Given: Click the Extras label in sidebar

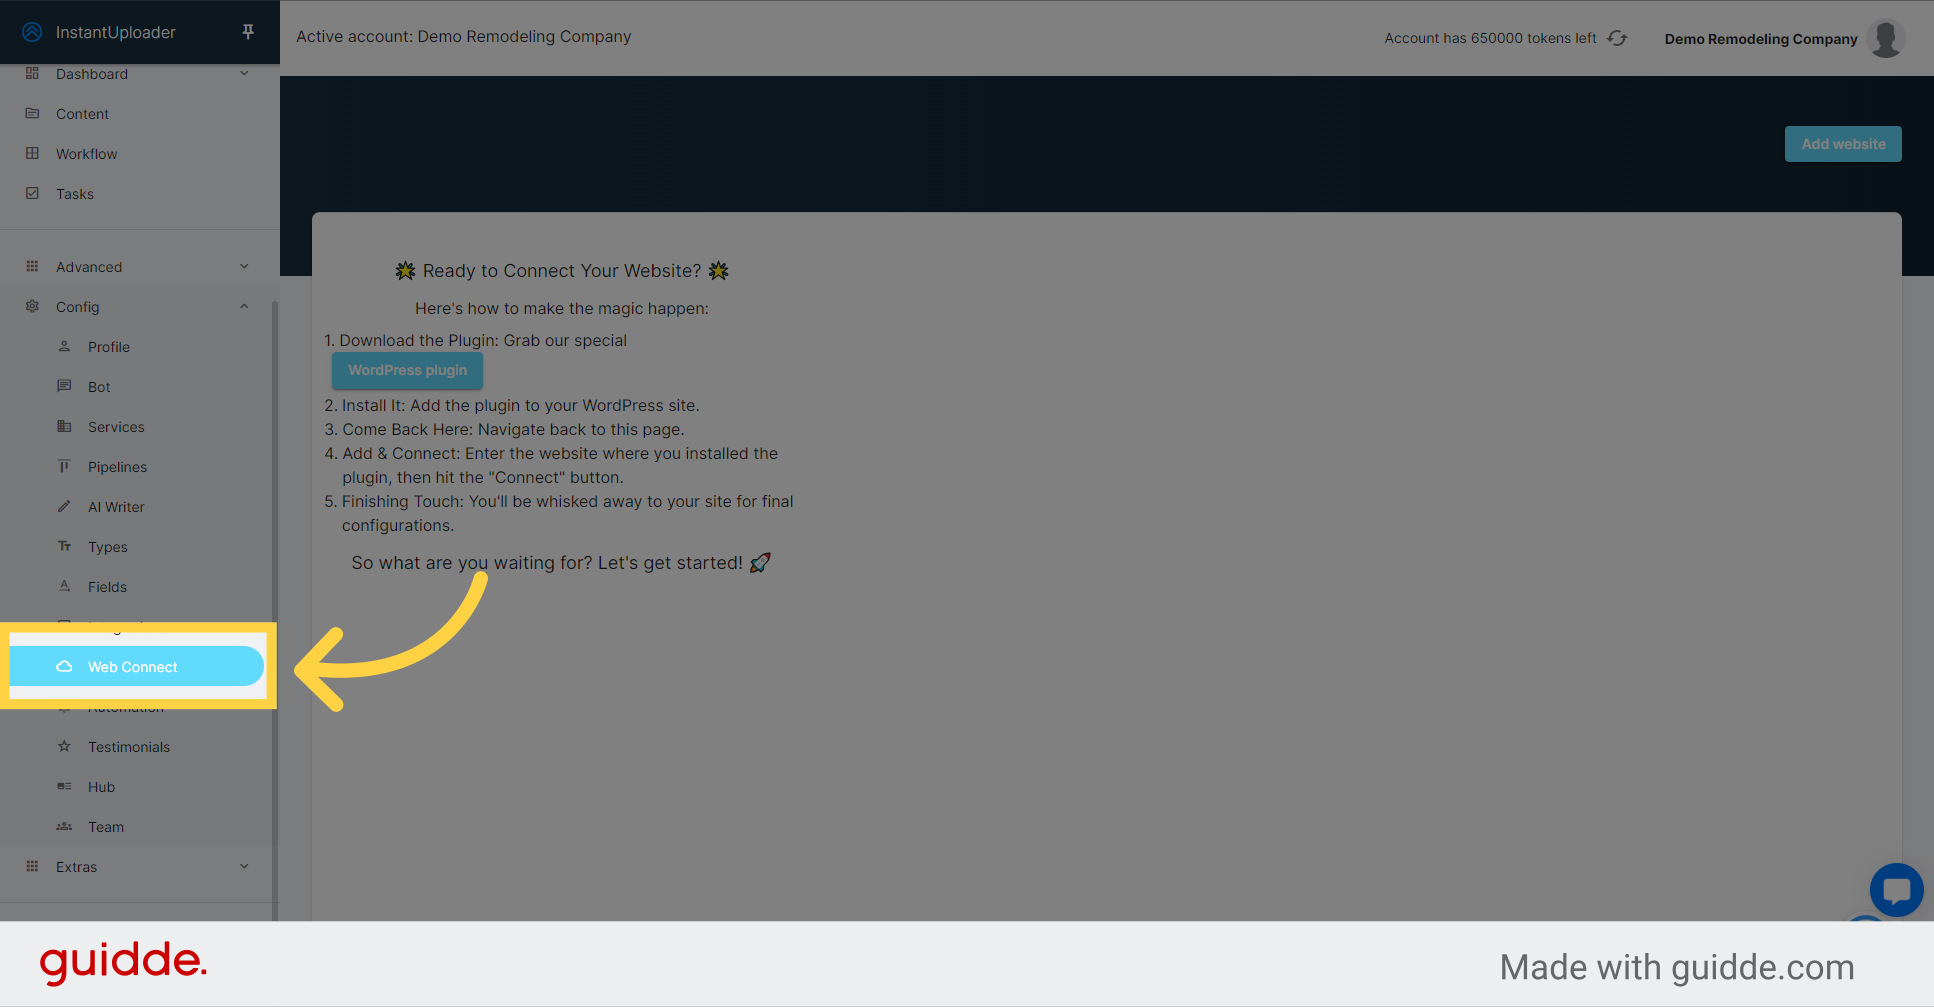Looking at the screenshot, I should [76, 867].
